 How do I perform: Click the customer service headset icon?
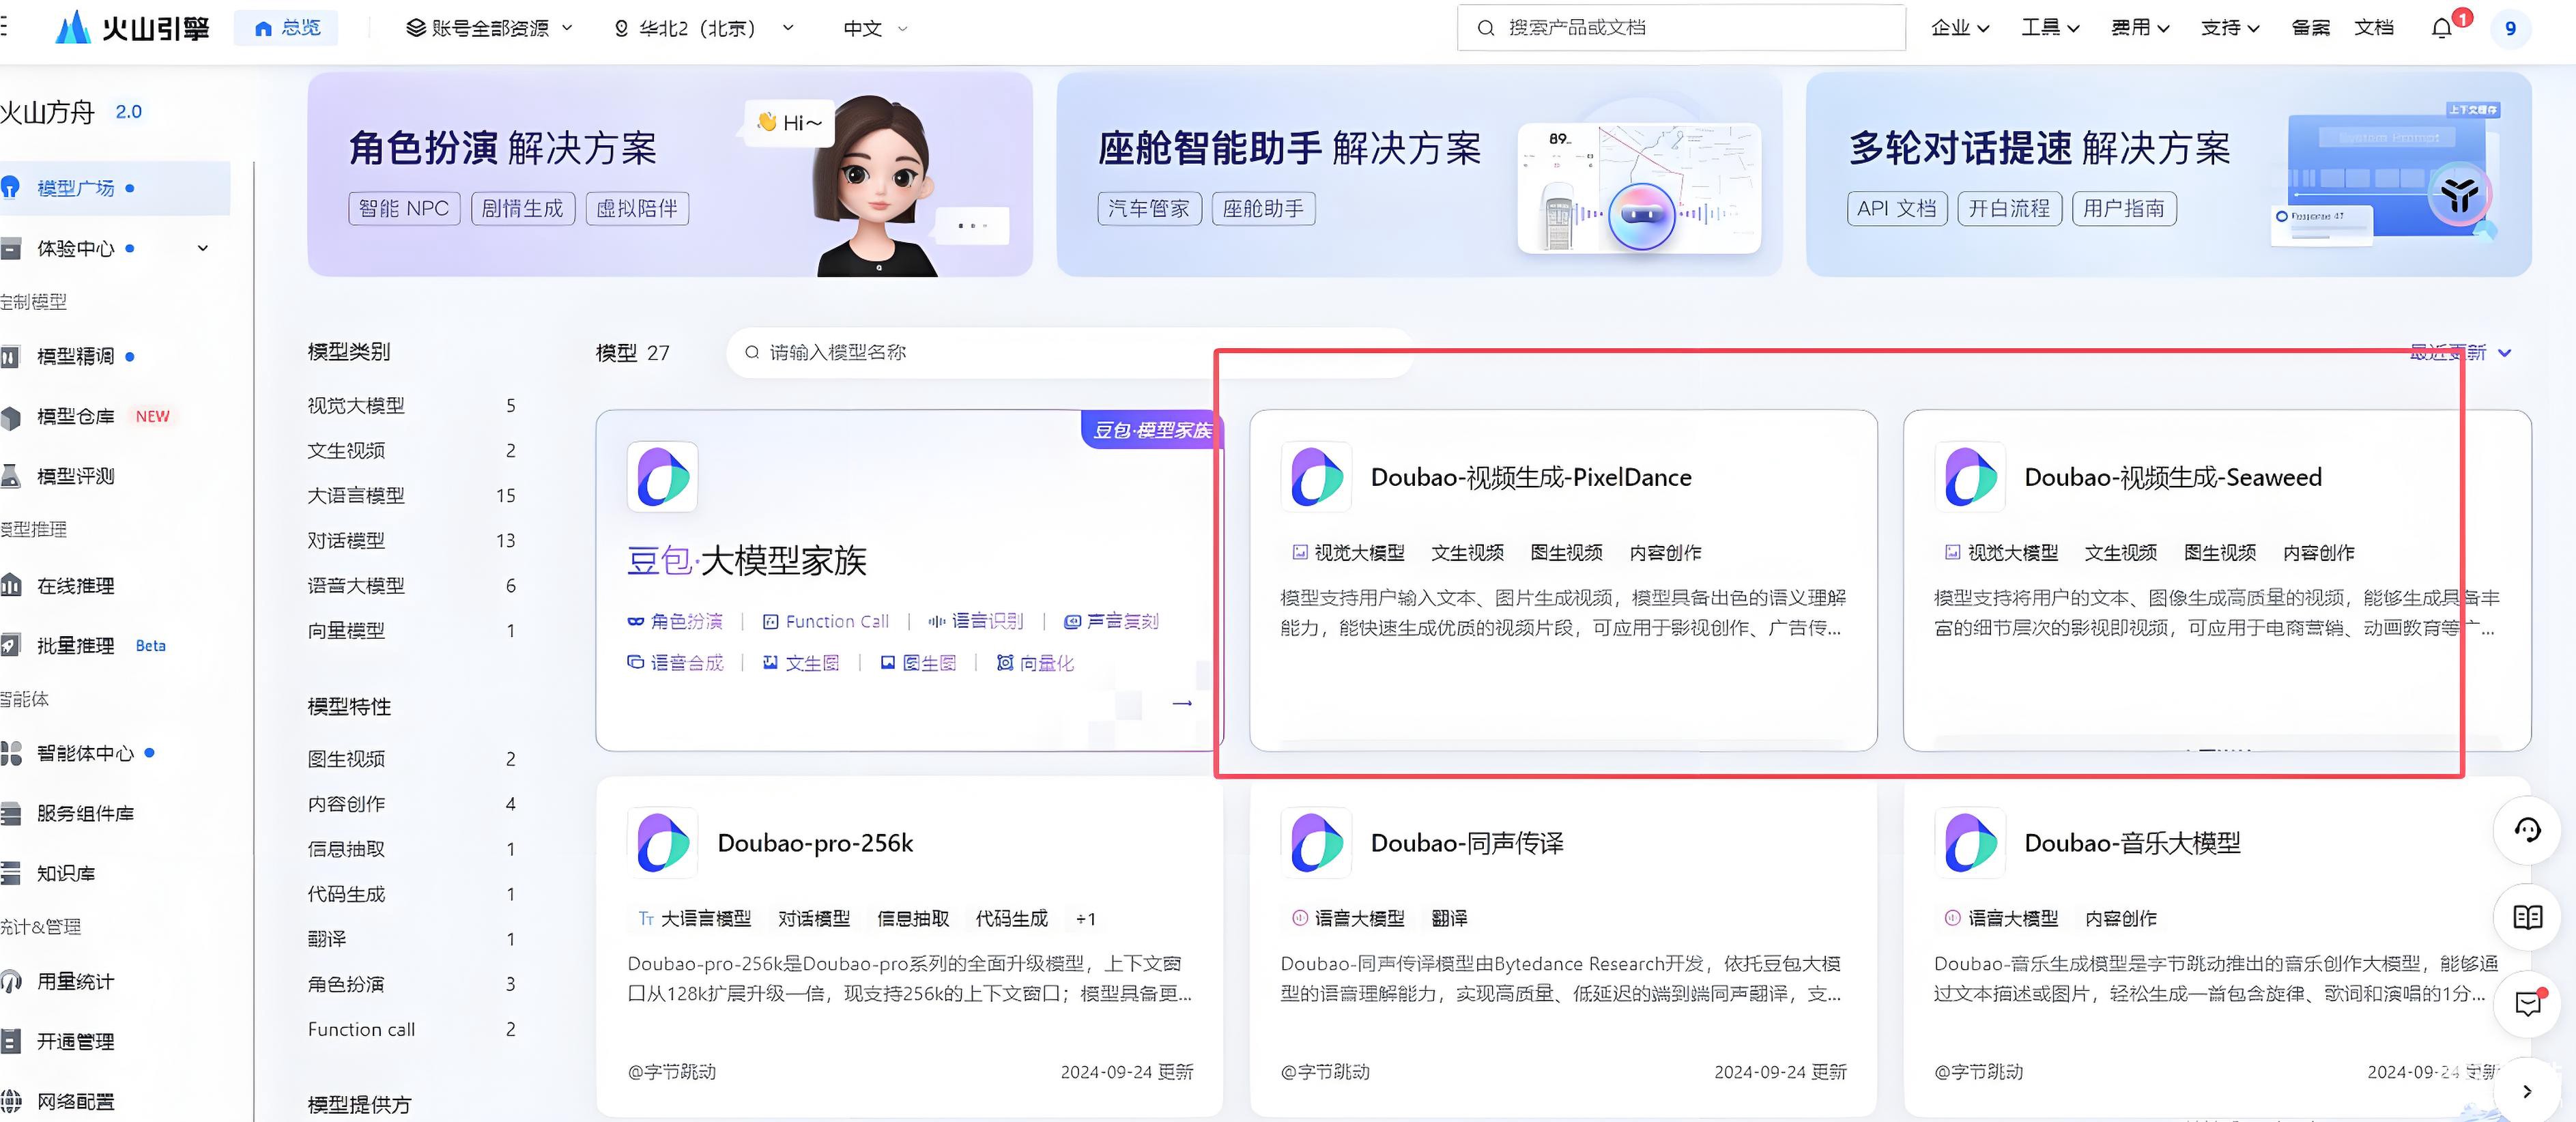tap(2527, 830)
